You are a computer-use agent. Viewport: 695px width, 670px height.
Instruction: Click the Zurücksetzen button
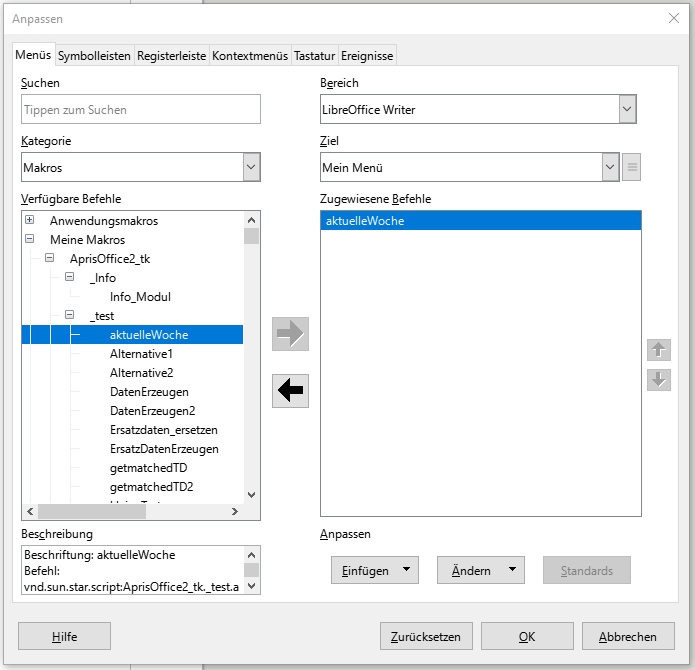click(426, 636)
